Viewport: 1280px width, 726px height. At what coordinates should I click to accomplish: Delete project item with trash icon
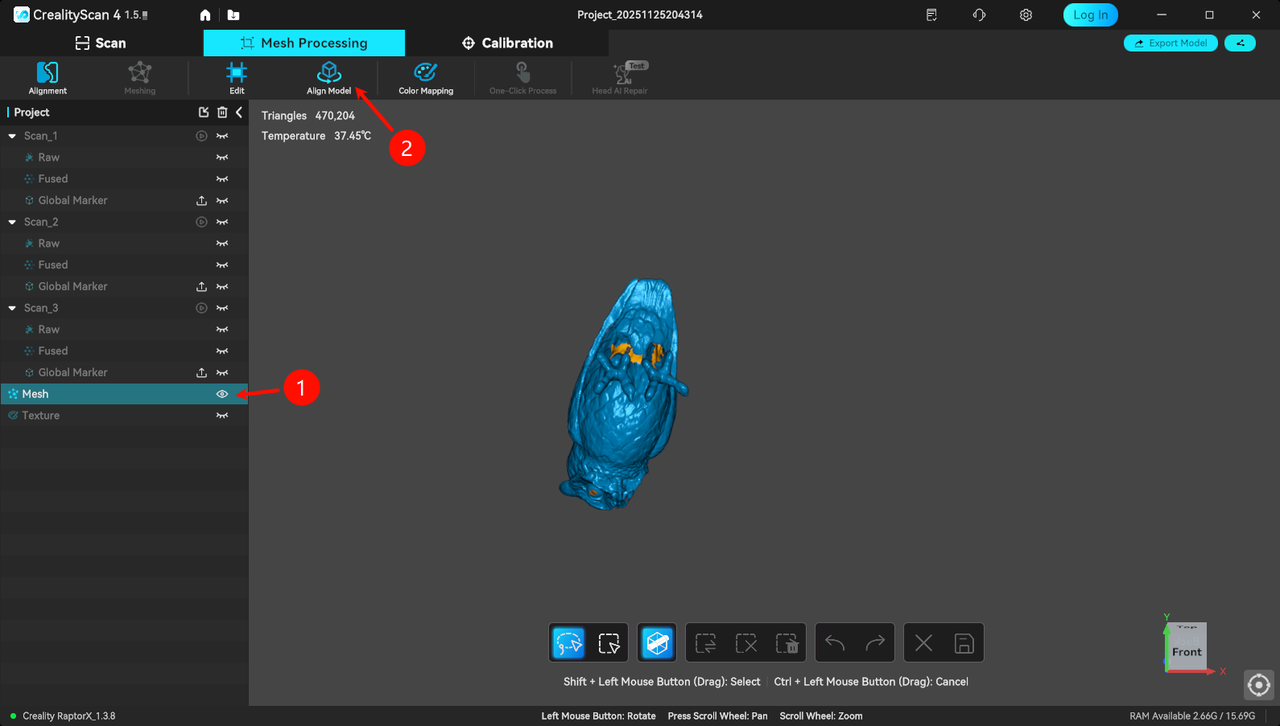[x=222, y=113]
